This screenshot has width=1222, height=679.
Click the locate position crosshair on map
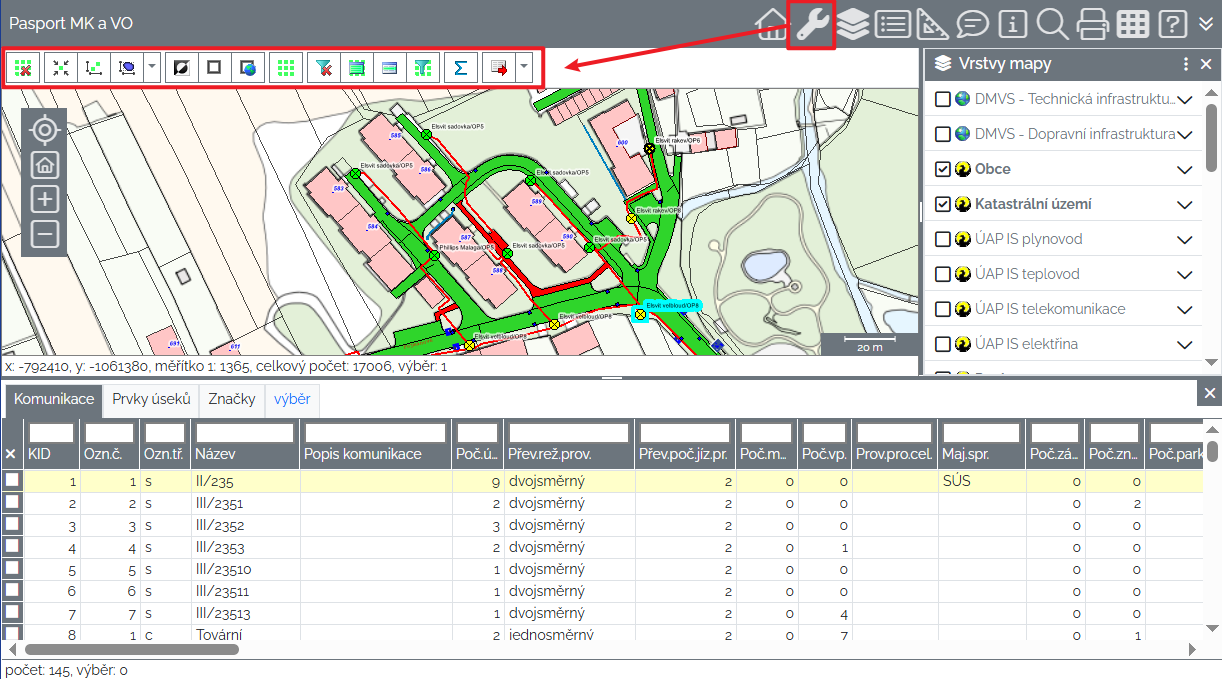(x=44, y=130)
